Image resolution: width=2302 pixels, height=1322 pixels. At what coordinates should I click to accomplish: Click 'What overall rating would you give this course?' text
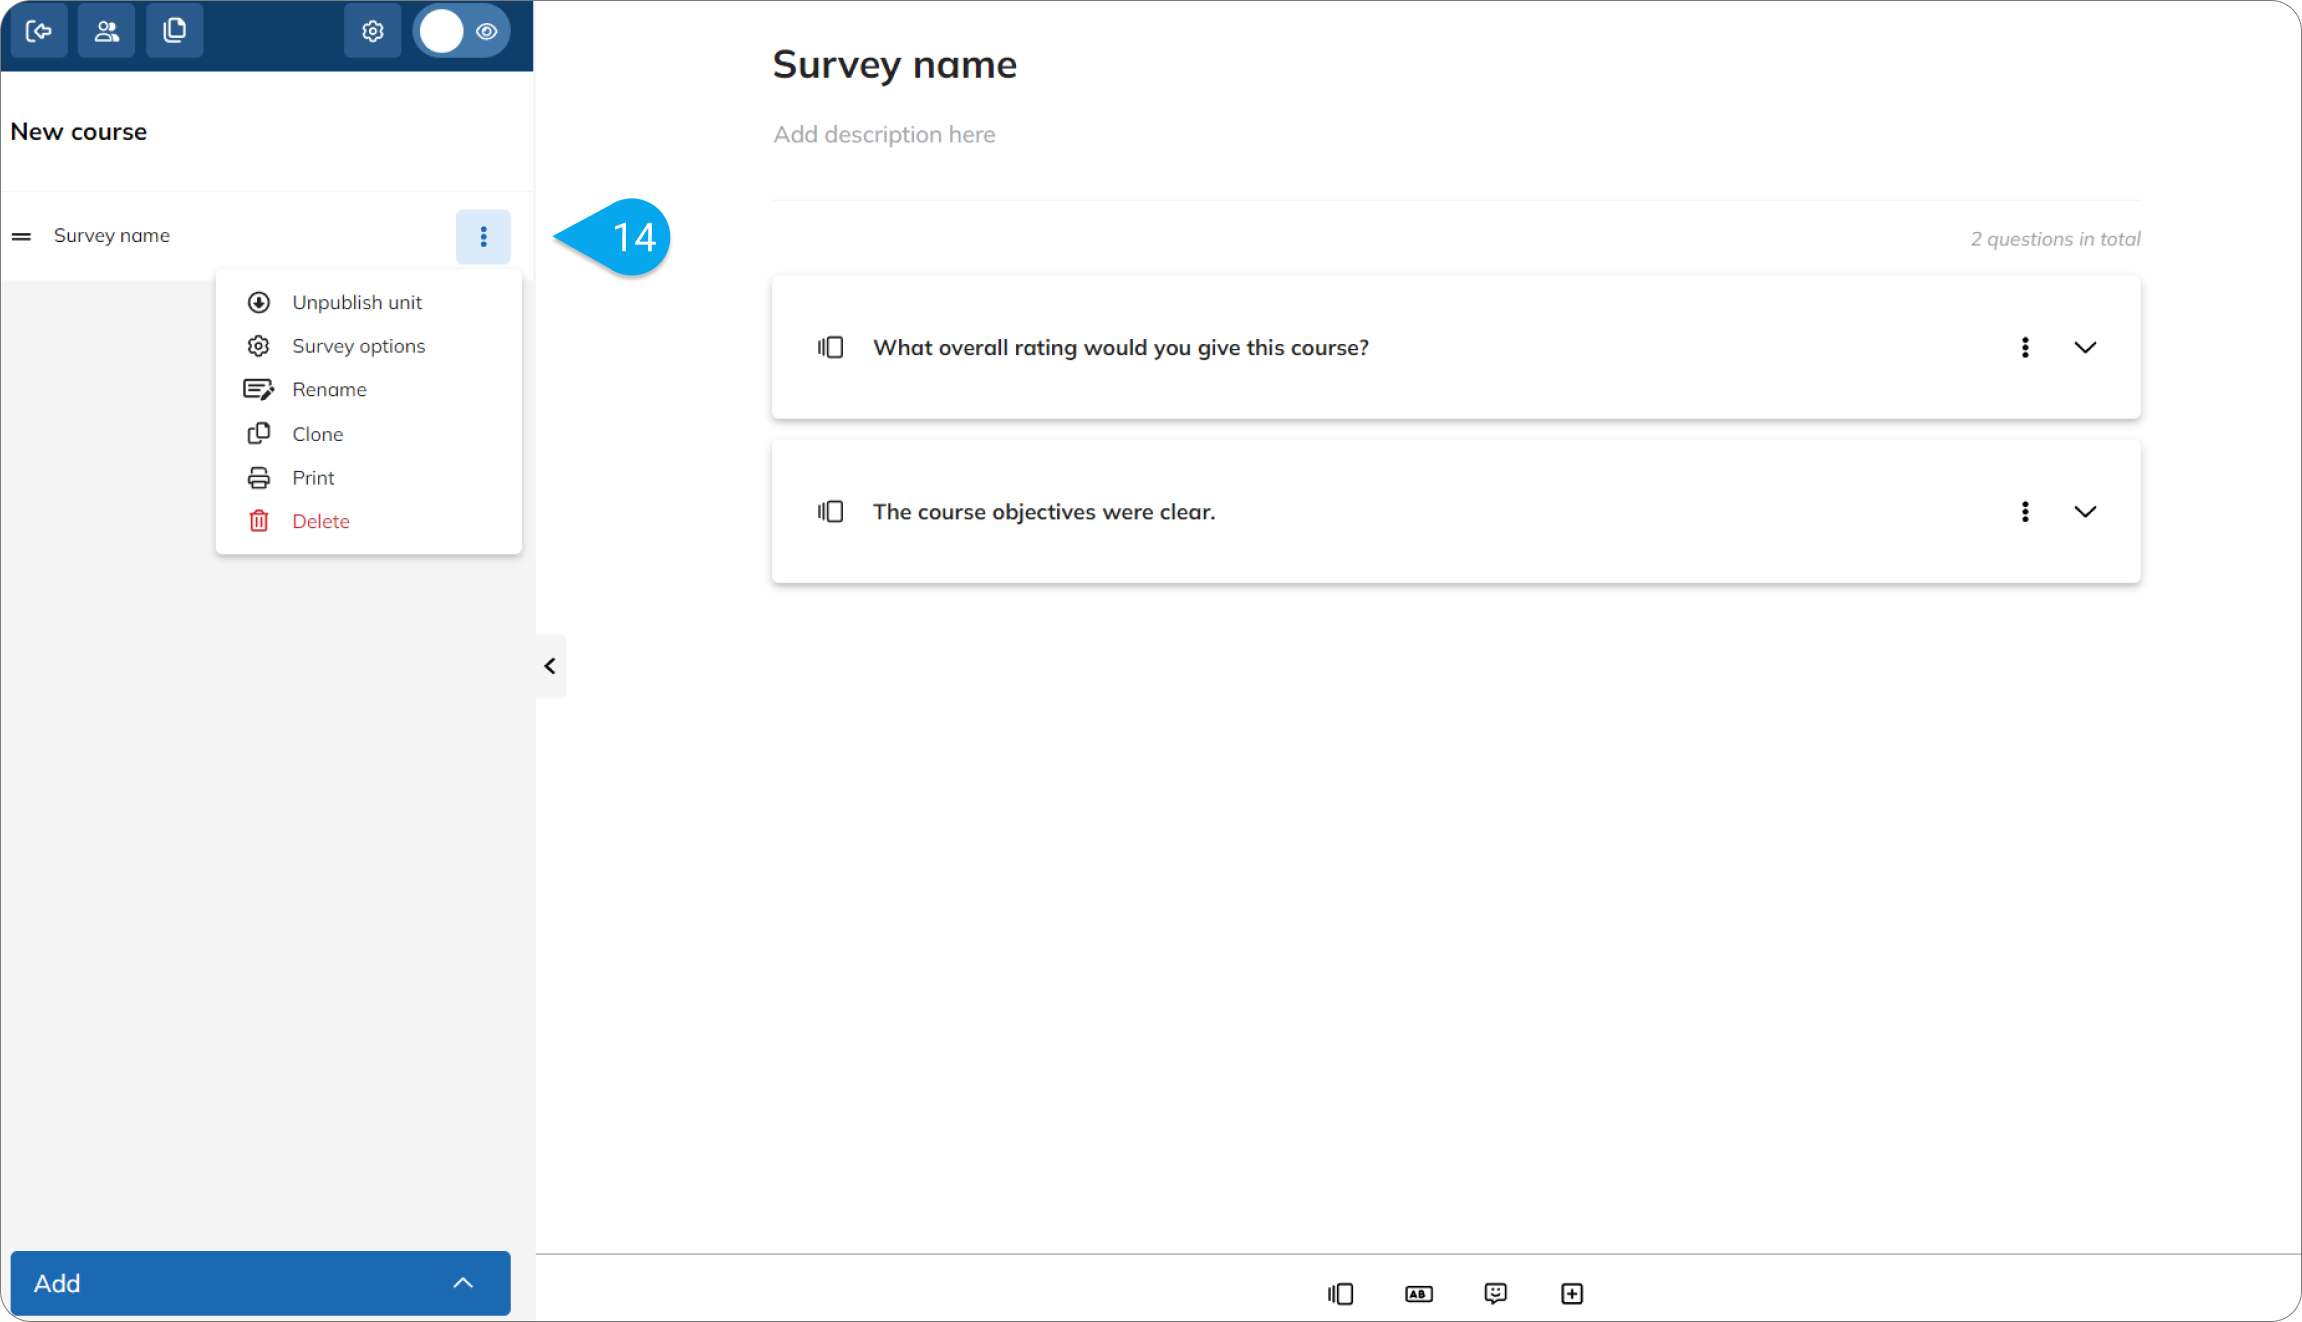[x=1120, y=347]
